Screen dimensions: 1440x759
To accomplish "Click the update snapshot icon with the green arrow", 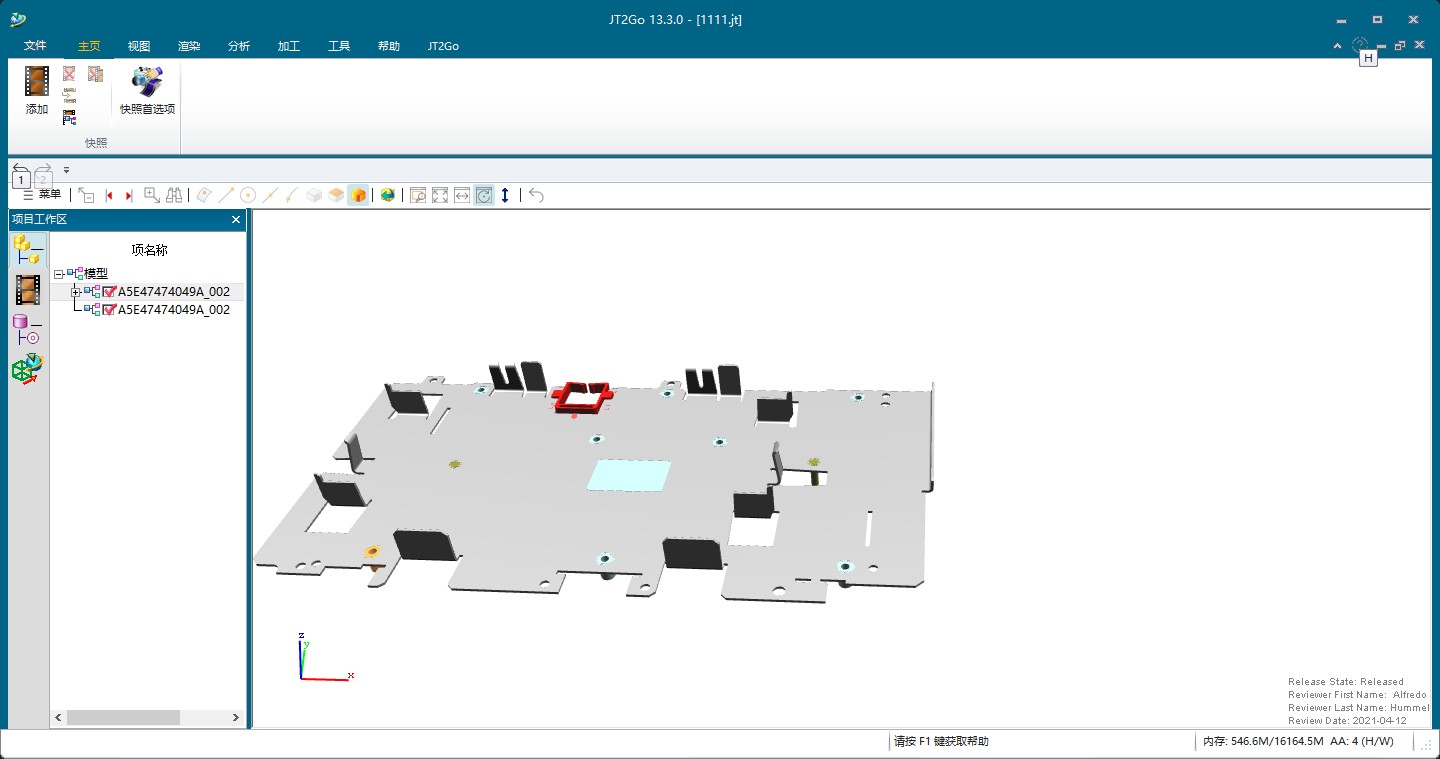I will coord(69,96).
